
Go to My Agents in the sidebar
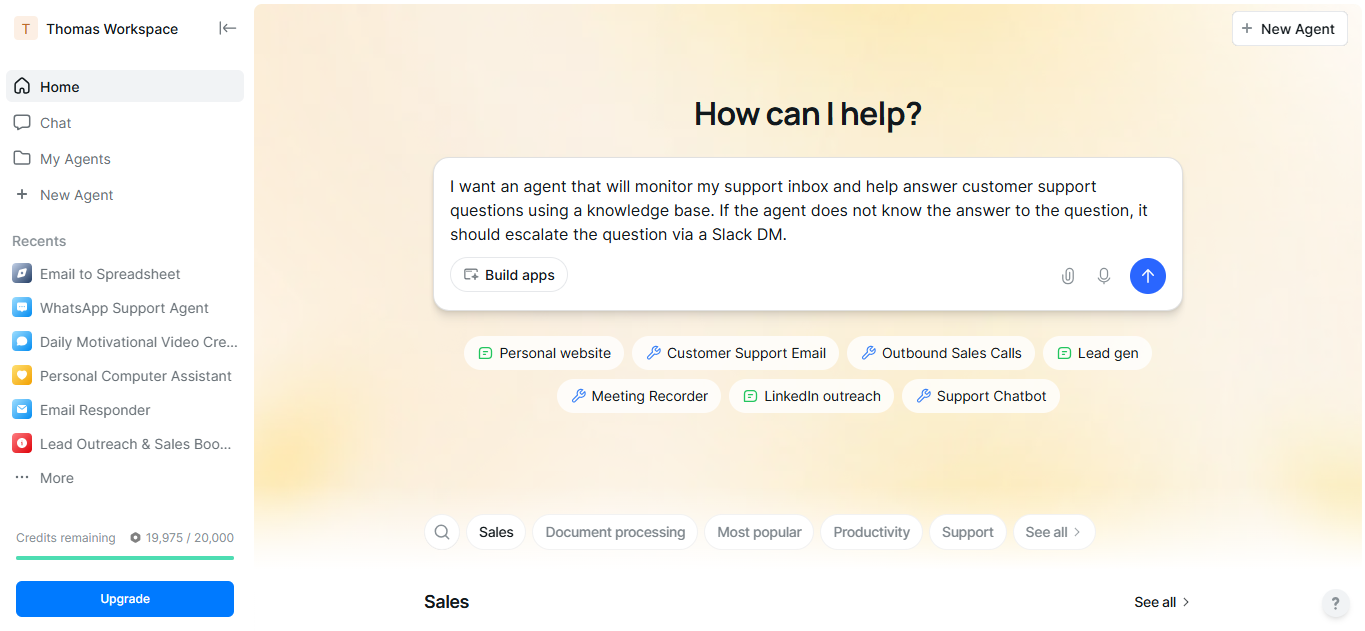click(x=75, y=159)
